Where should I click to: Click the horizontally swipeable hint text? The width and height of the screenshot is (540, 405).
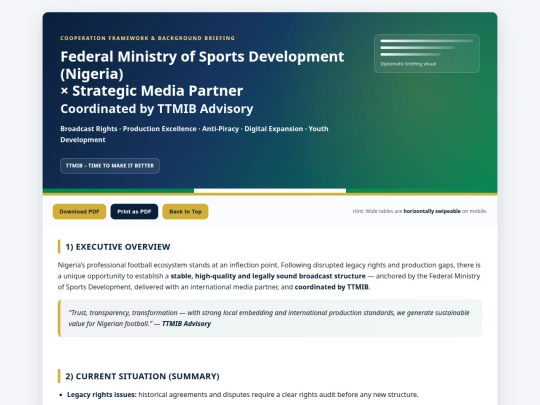click(x=432, y=211)
